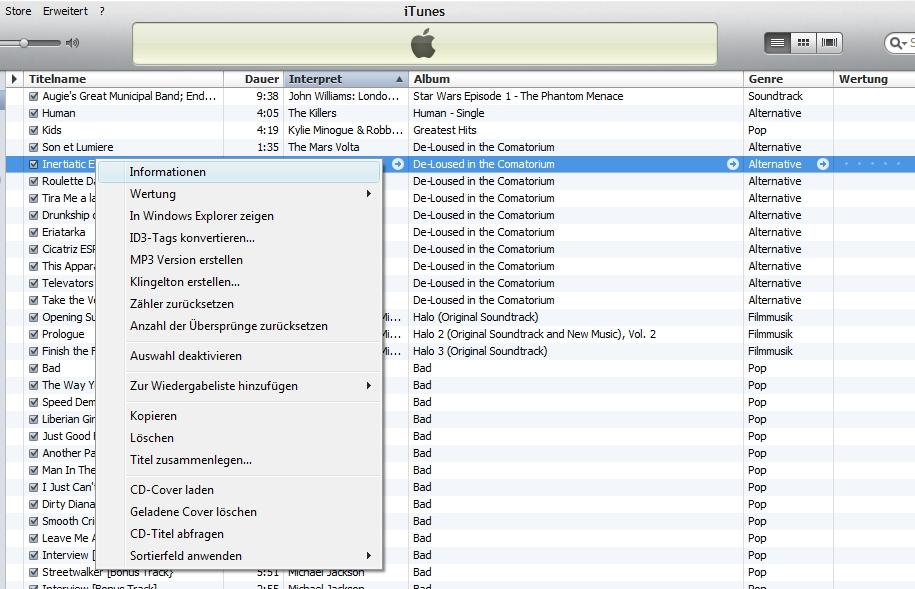The width and height of the screenshot is (915, 589).
Task: Sort by Wertung column header
Action: tap(874, 79)
